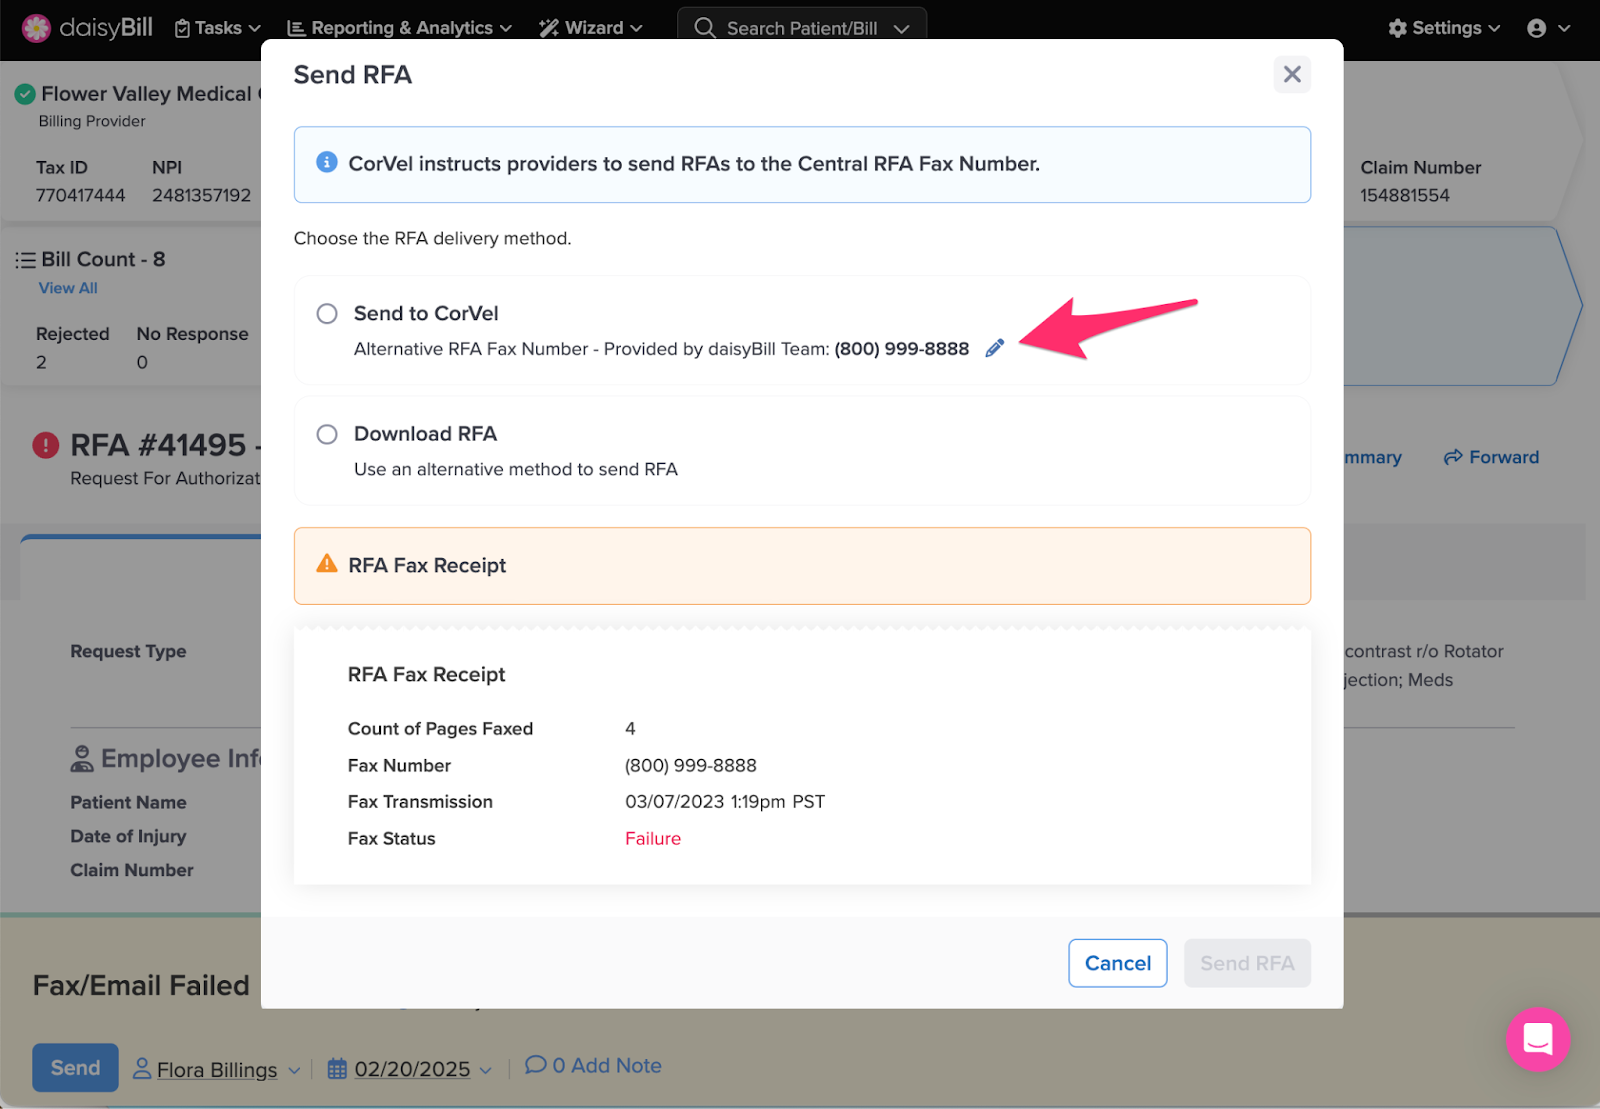Open the user account avatar menu

(1537, 28)
